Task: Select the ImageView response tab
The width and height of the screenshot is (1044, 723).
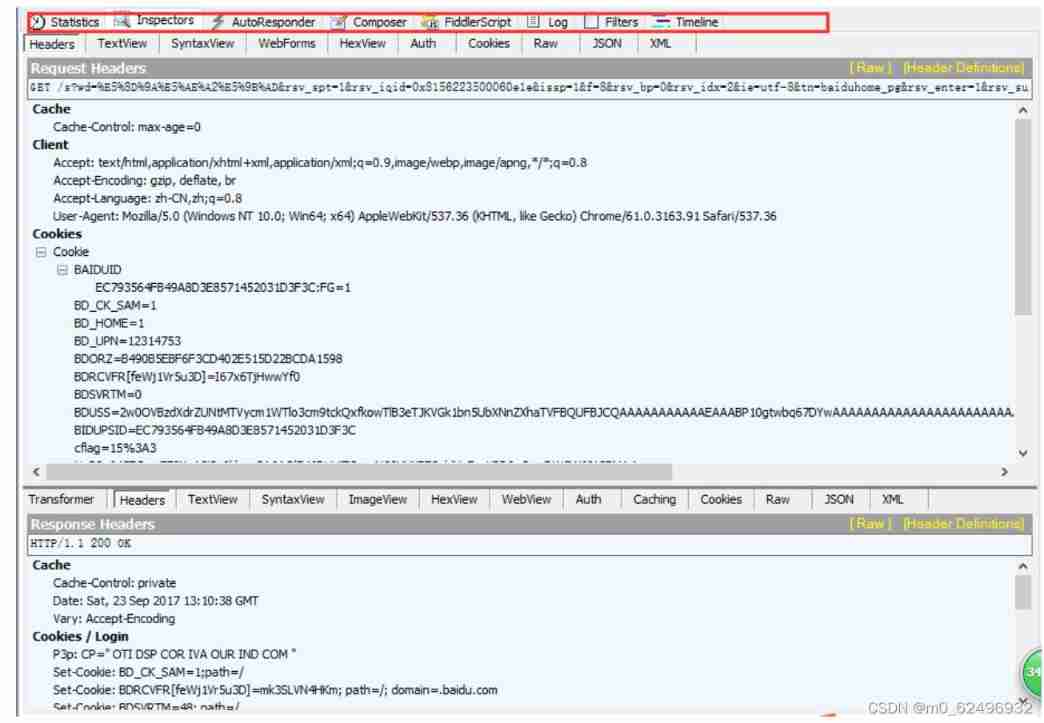Action: (x=378, y=499)
